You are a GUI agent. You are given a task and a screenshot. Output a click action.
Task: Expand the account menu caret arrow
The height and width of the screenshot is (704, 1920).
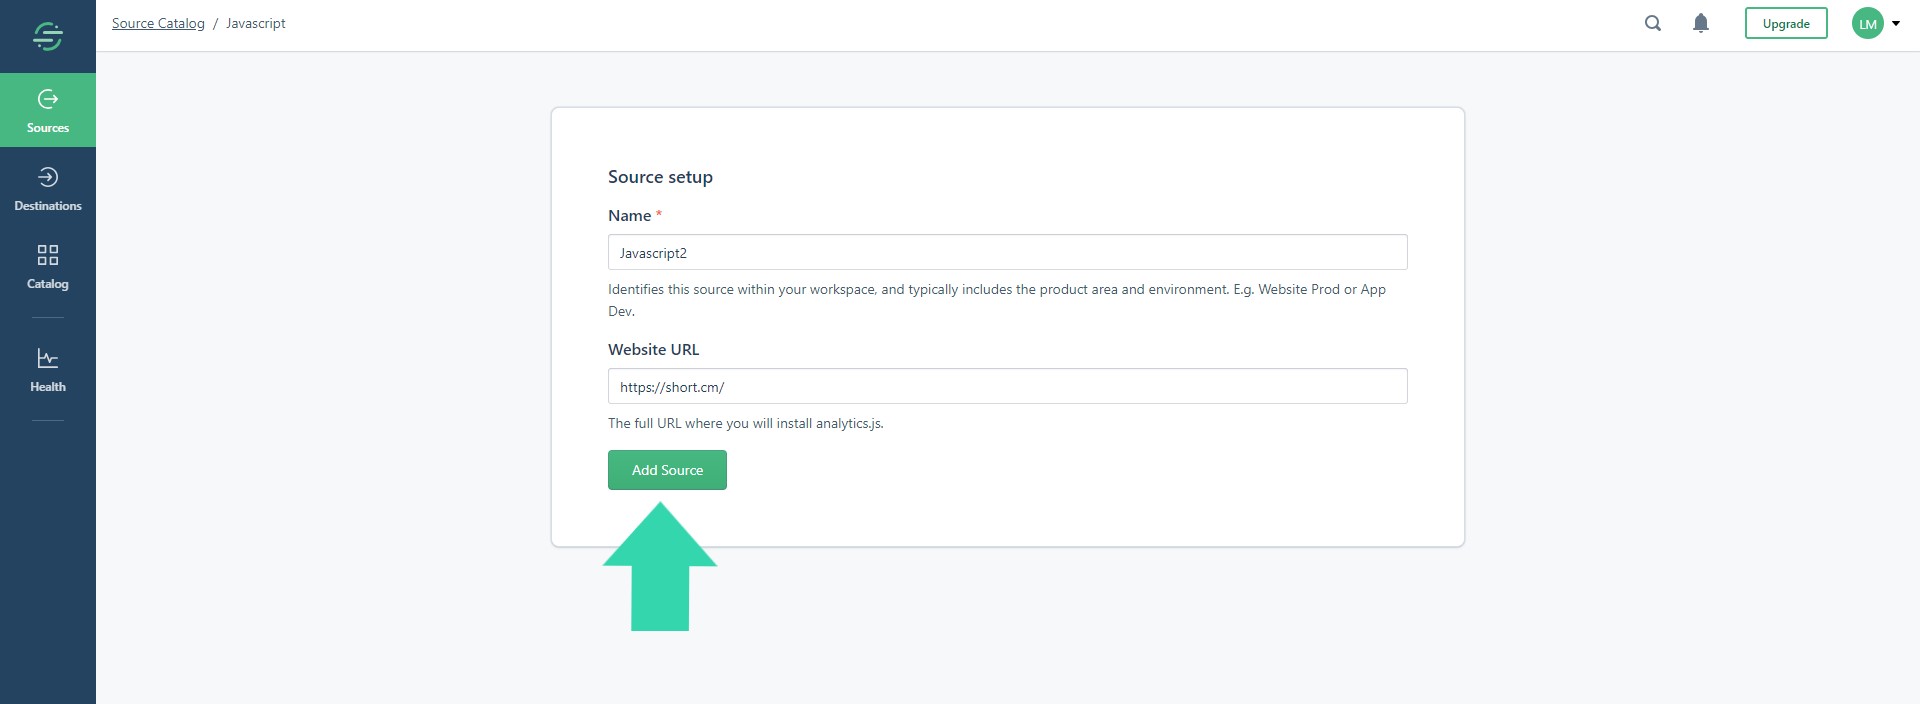click(1896, 24)
